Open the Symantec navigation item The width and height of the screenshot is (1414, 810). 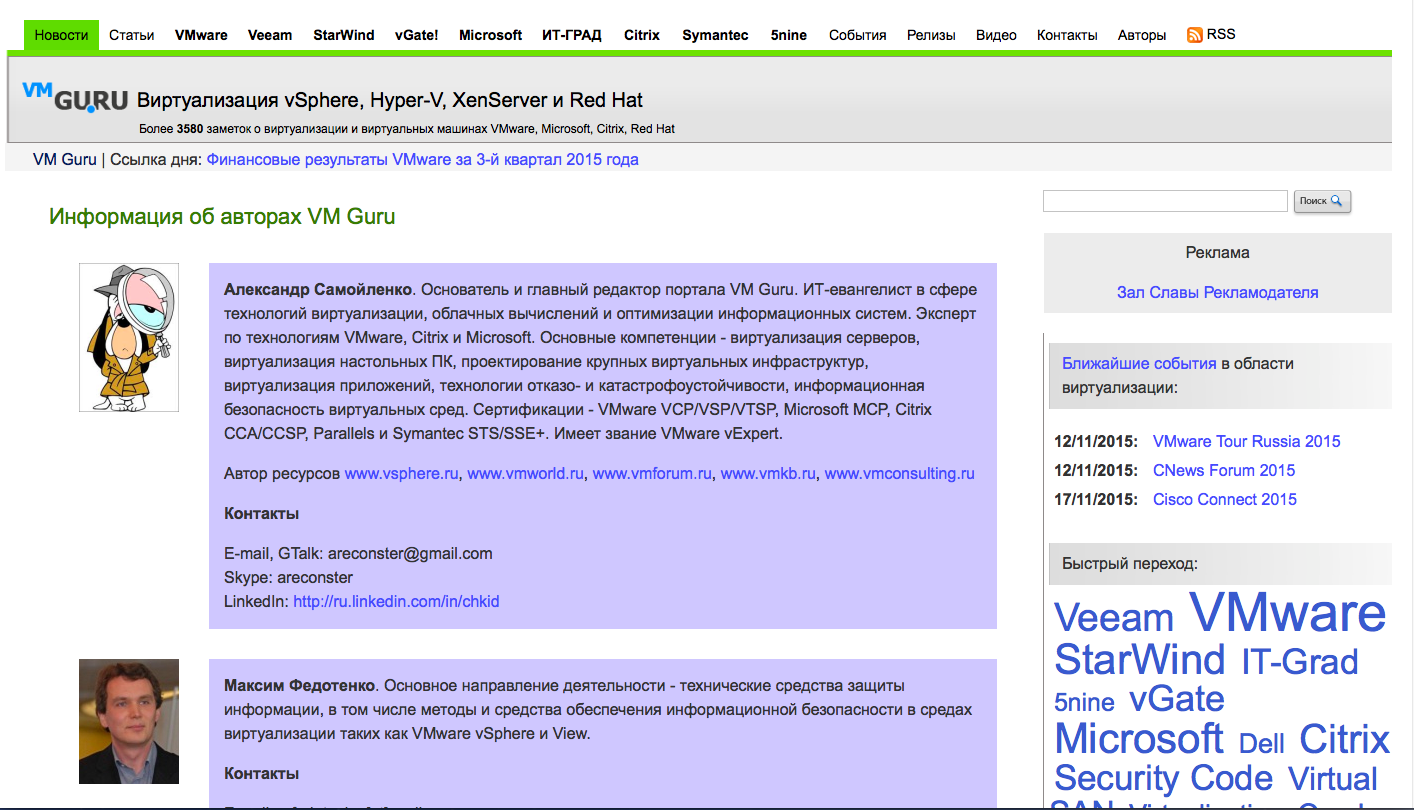715,35
